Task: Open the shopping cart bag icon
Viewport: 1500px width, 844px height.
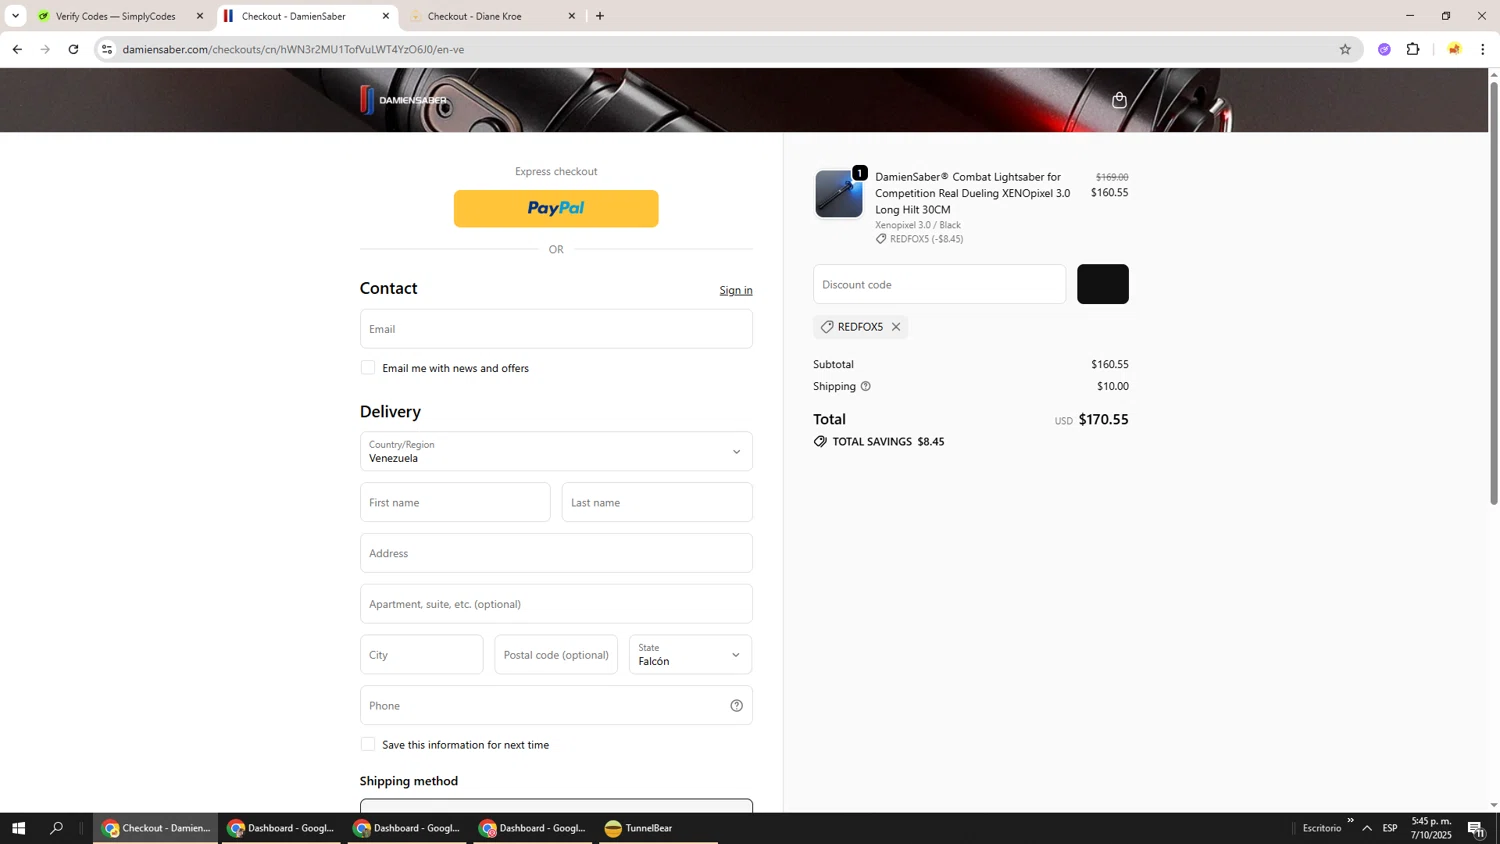Action: pyautogui.click(x=1119, y=100)
